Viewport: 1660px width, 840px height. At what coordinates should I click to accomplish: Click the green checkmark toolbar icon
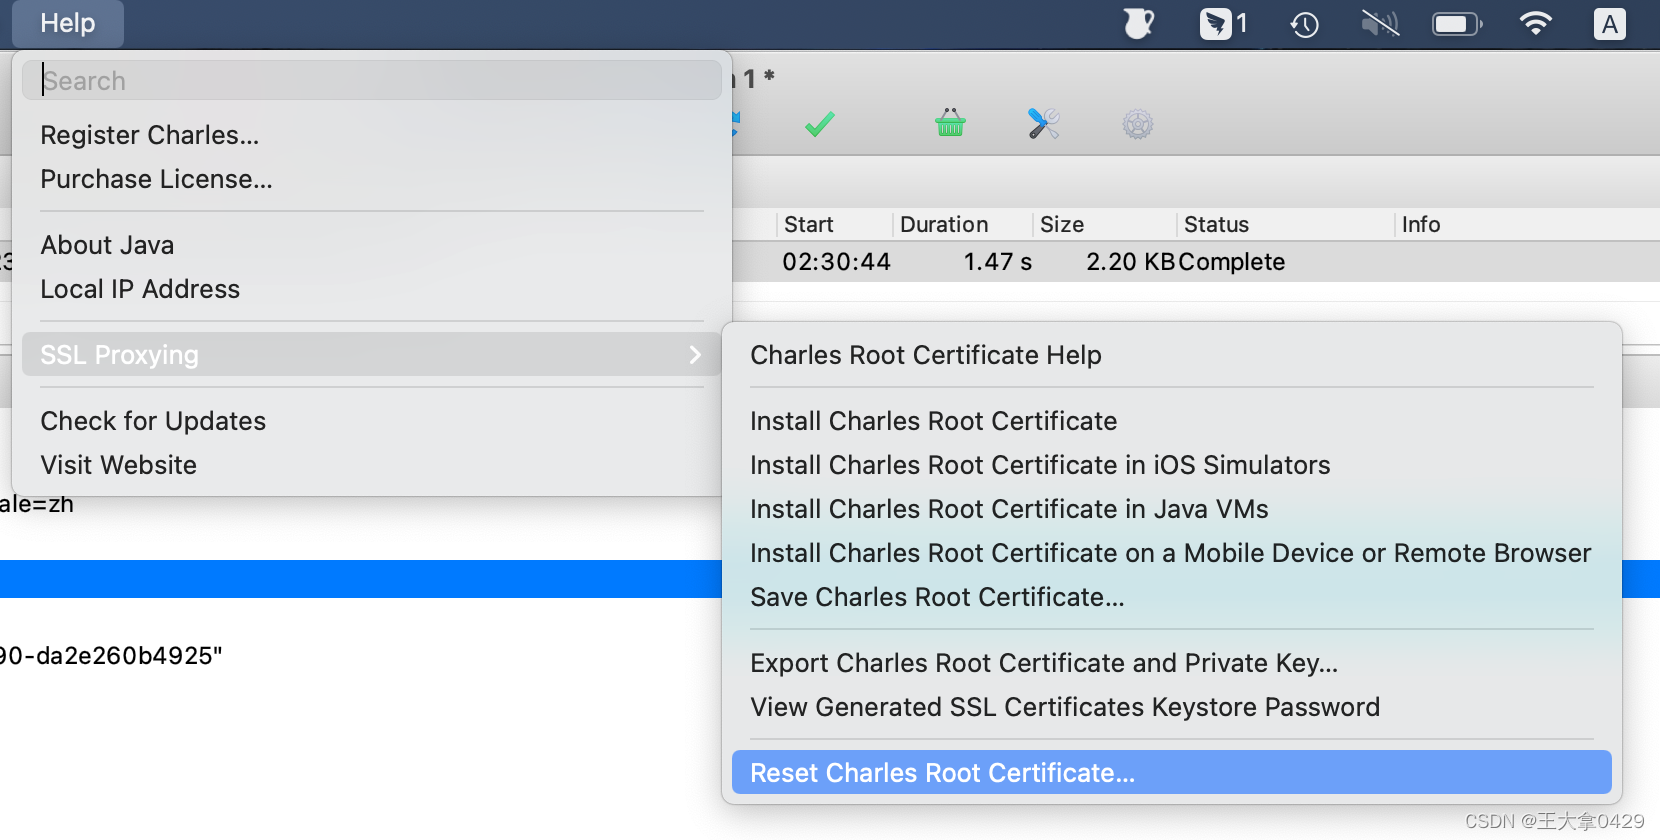click(819, 124)
